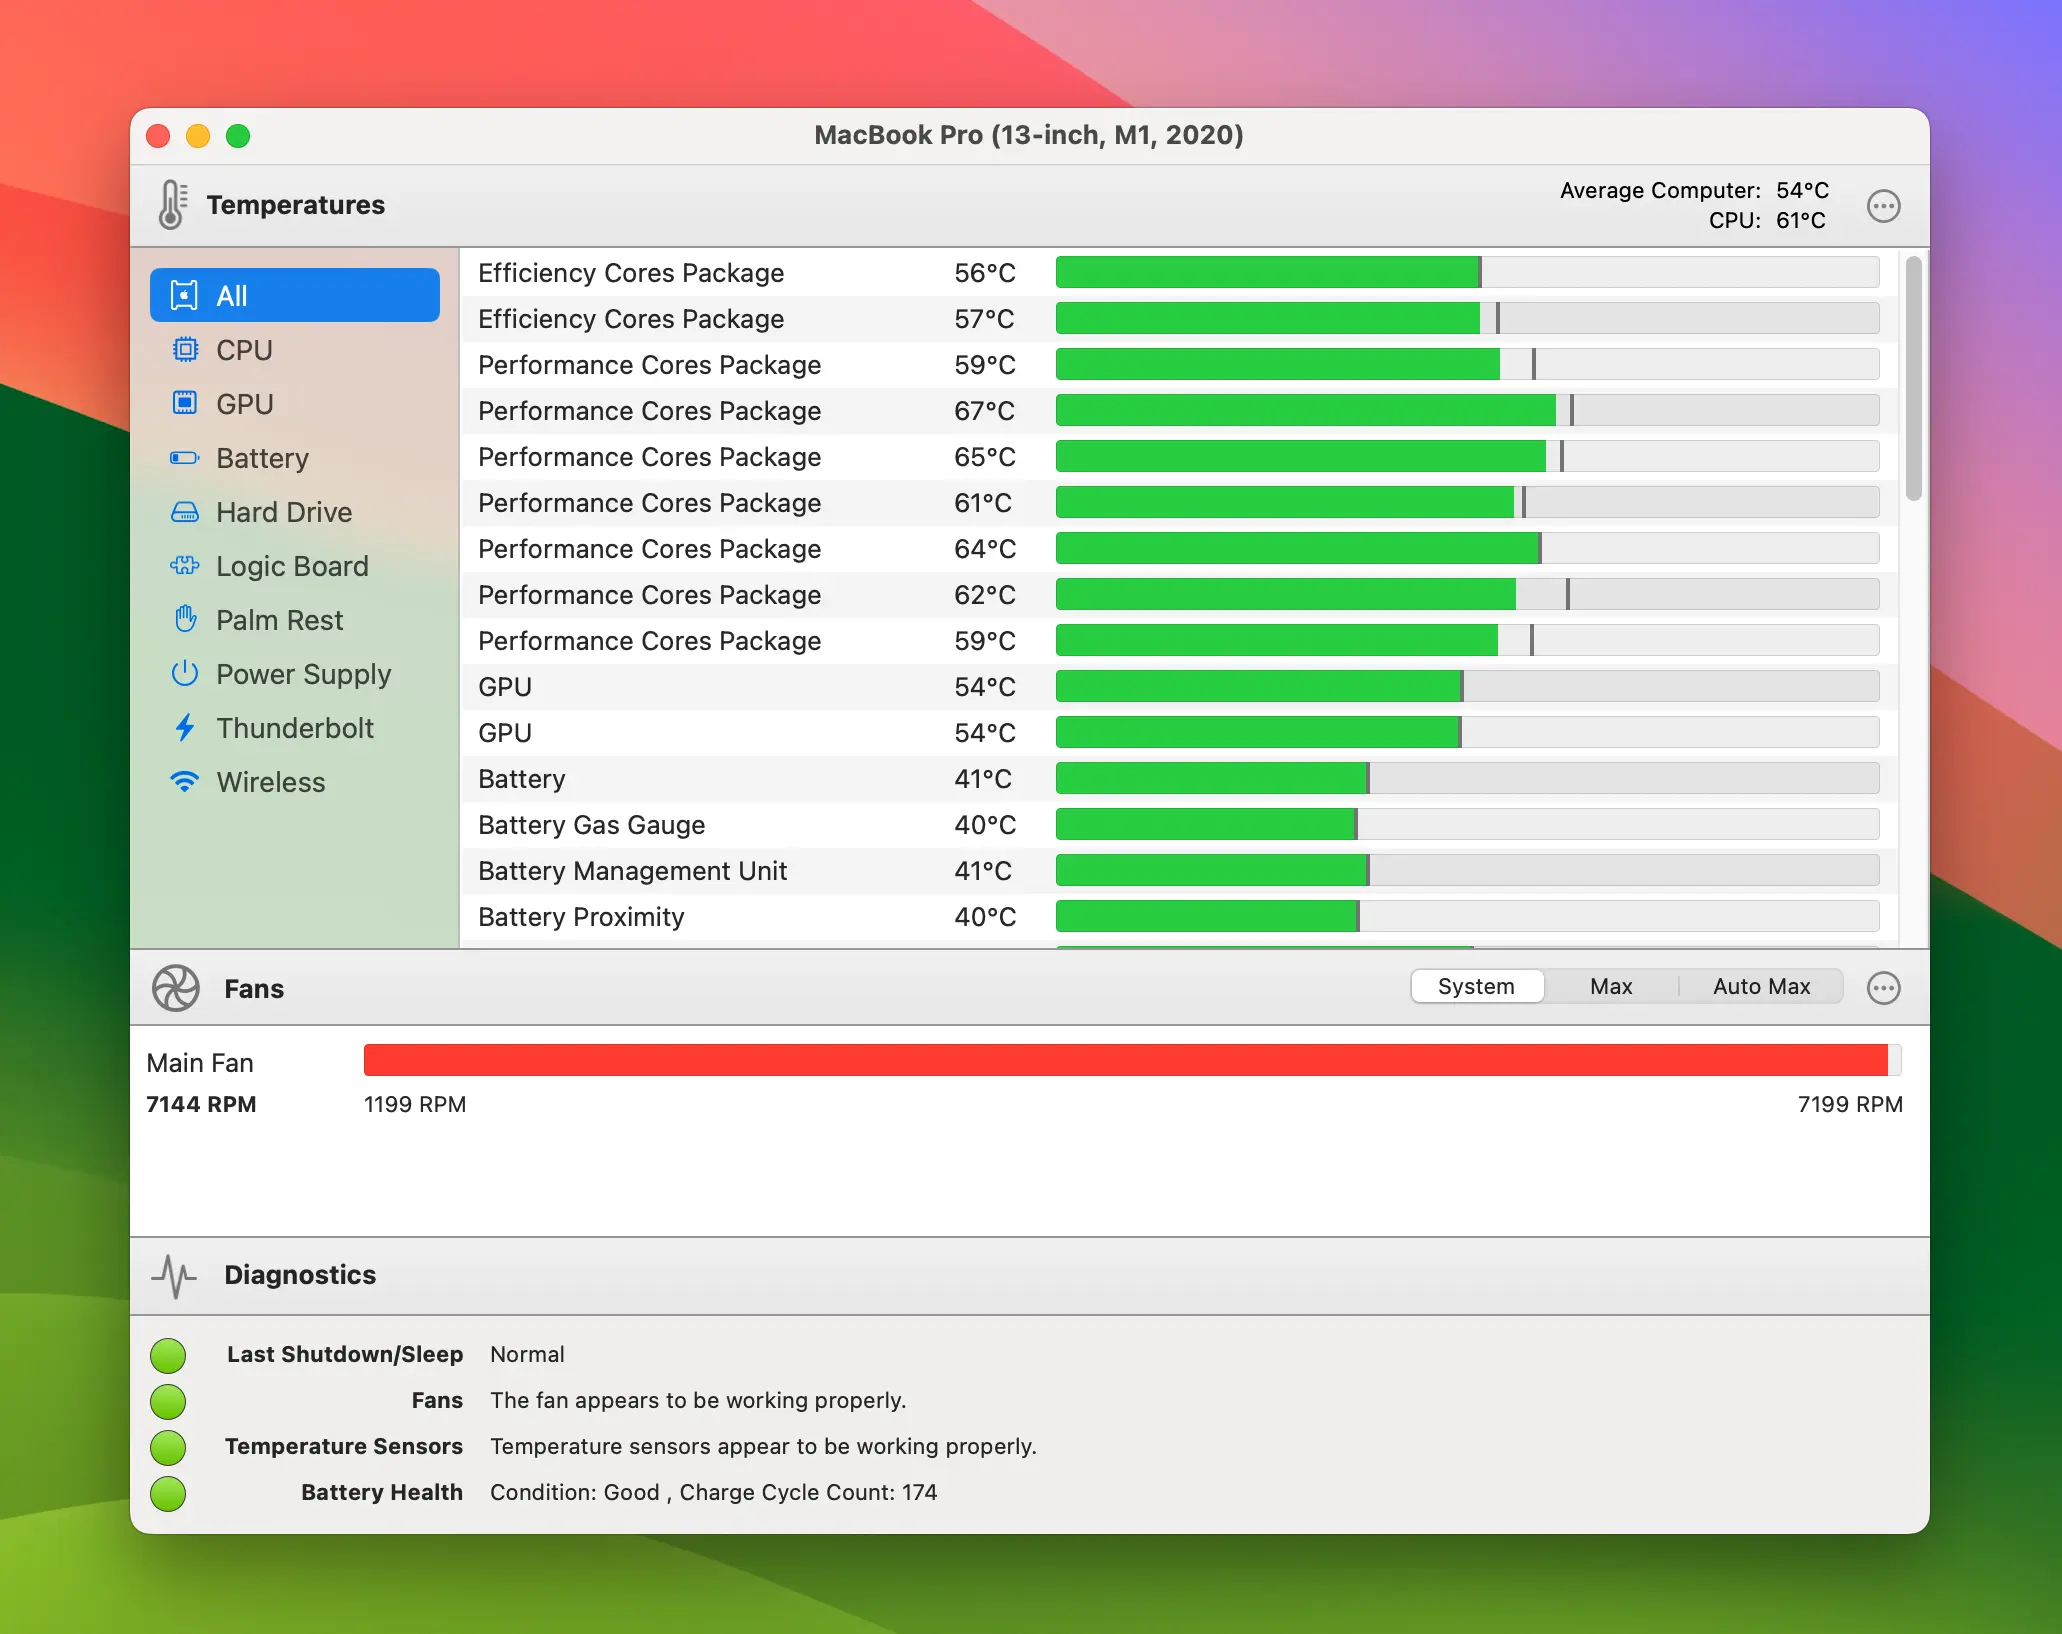
Task: Click the All category chip icon
Action: click(x=185, y=295)
